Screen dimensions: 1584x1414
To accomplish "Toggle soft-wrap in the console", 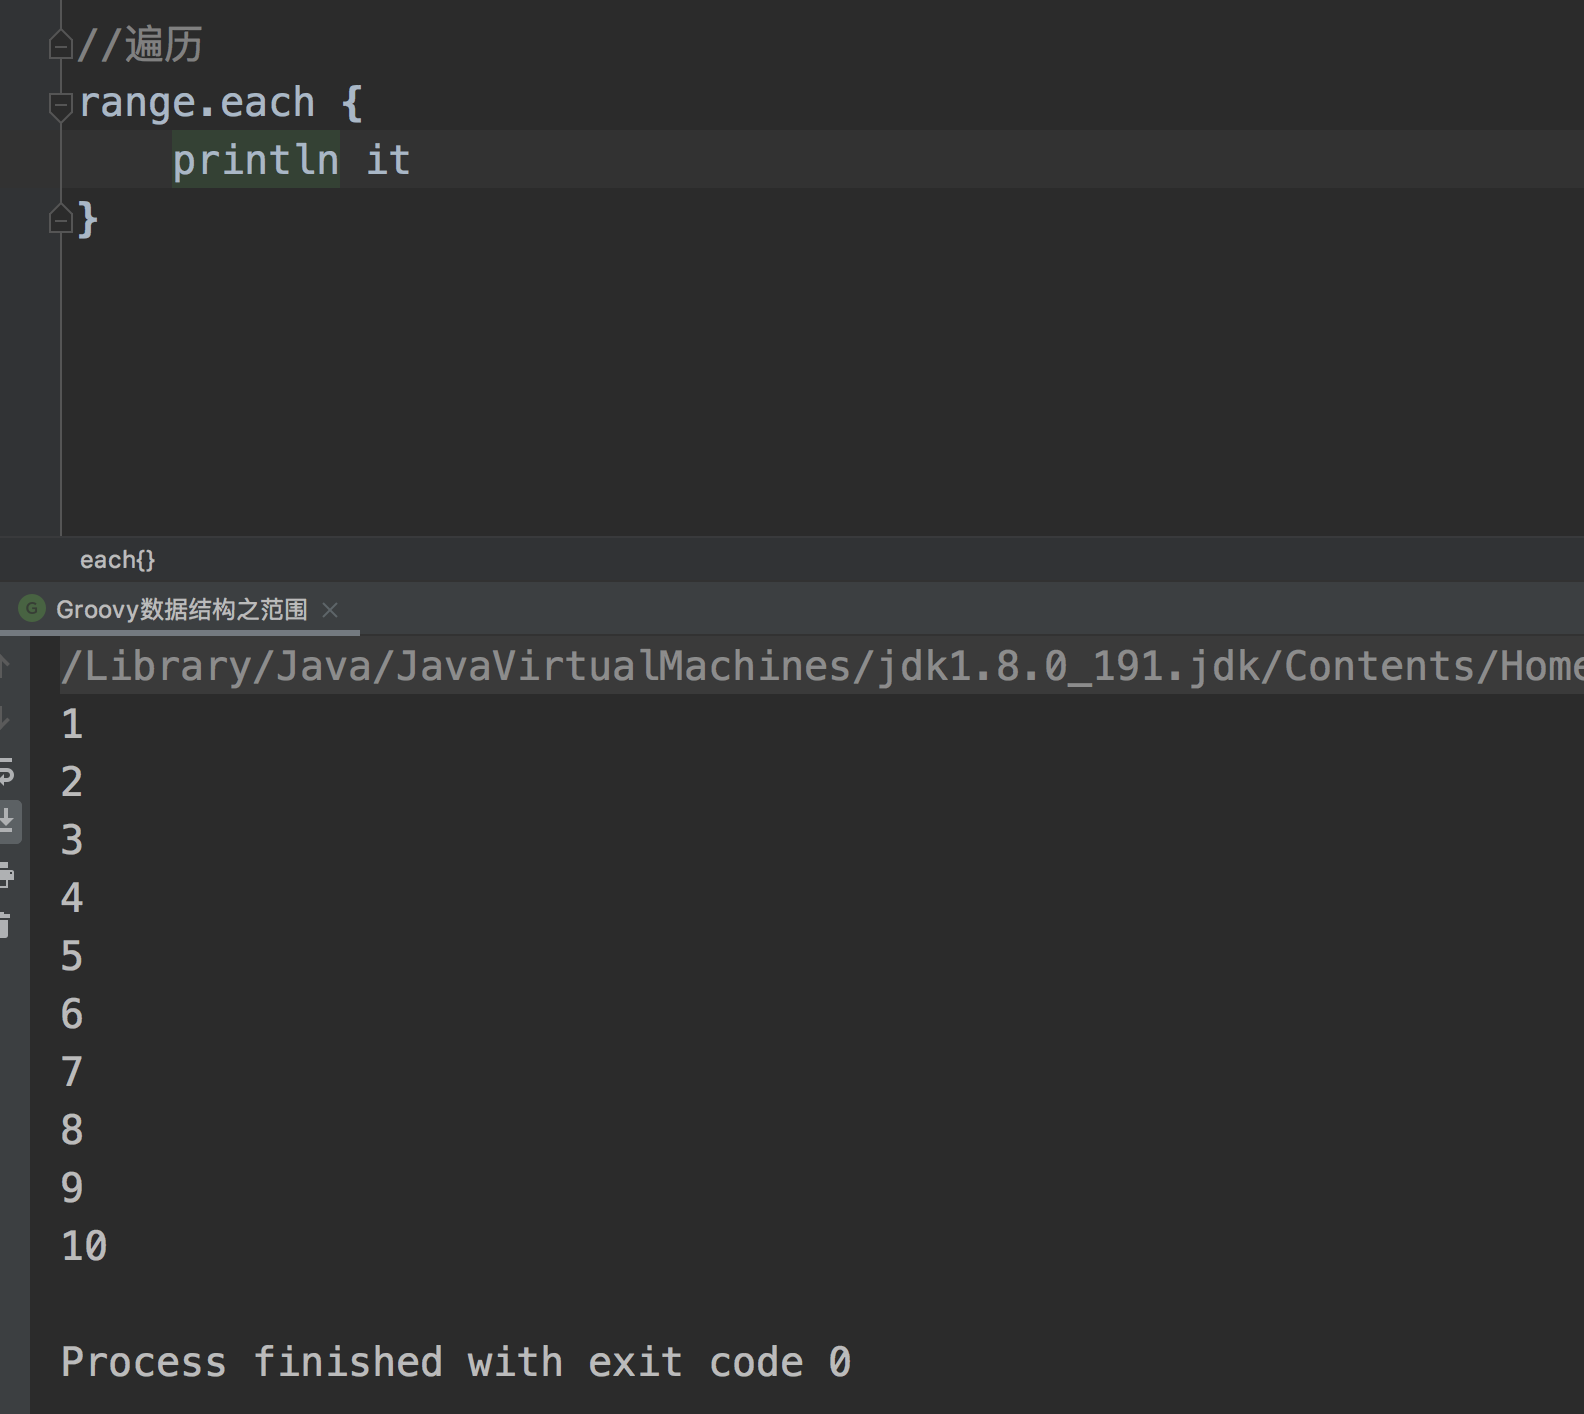I will pyautogui.click(x=6, y=772).
